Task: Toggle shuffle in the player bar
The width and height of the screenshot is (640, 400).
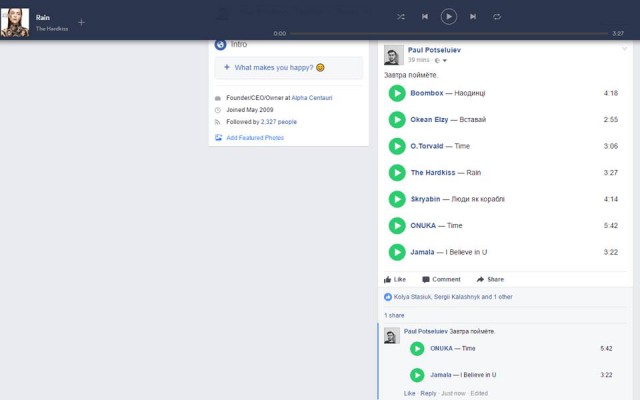Action: (401, 17)
